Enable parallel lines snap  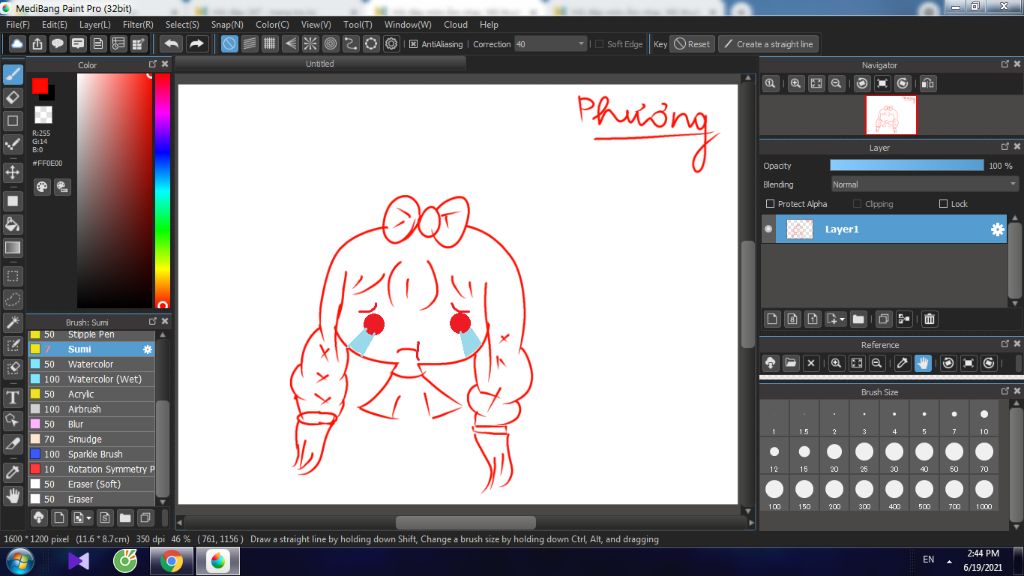pos(249,44)
